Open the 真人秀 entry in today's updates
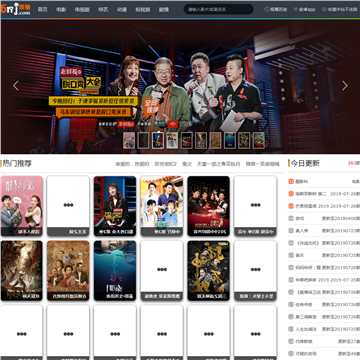The width and height of the screenshot is (360, 360). [x=301, y=231]
